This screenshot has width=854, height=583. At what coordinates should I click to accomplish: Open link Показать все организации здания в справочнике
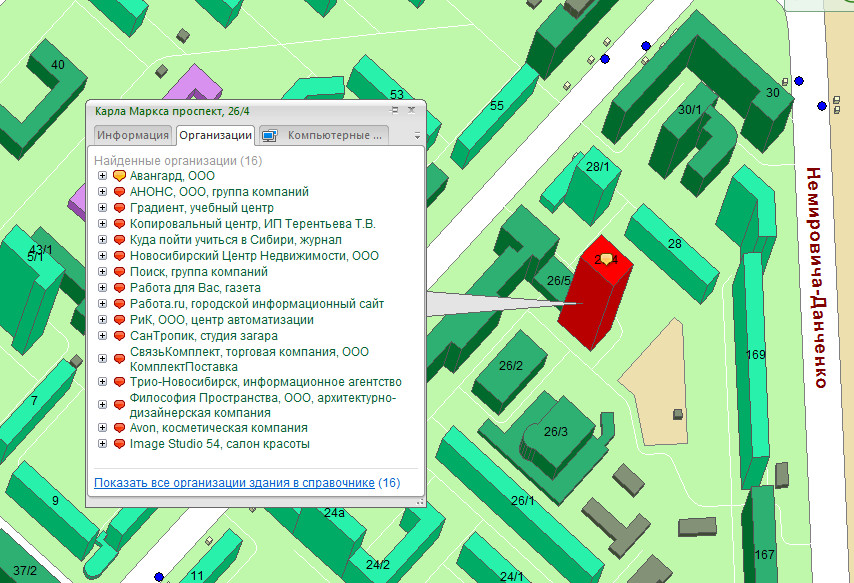pos(234,483)
